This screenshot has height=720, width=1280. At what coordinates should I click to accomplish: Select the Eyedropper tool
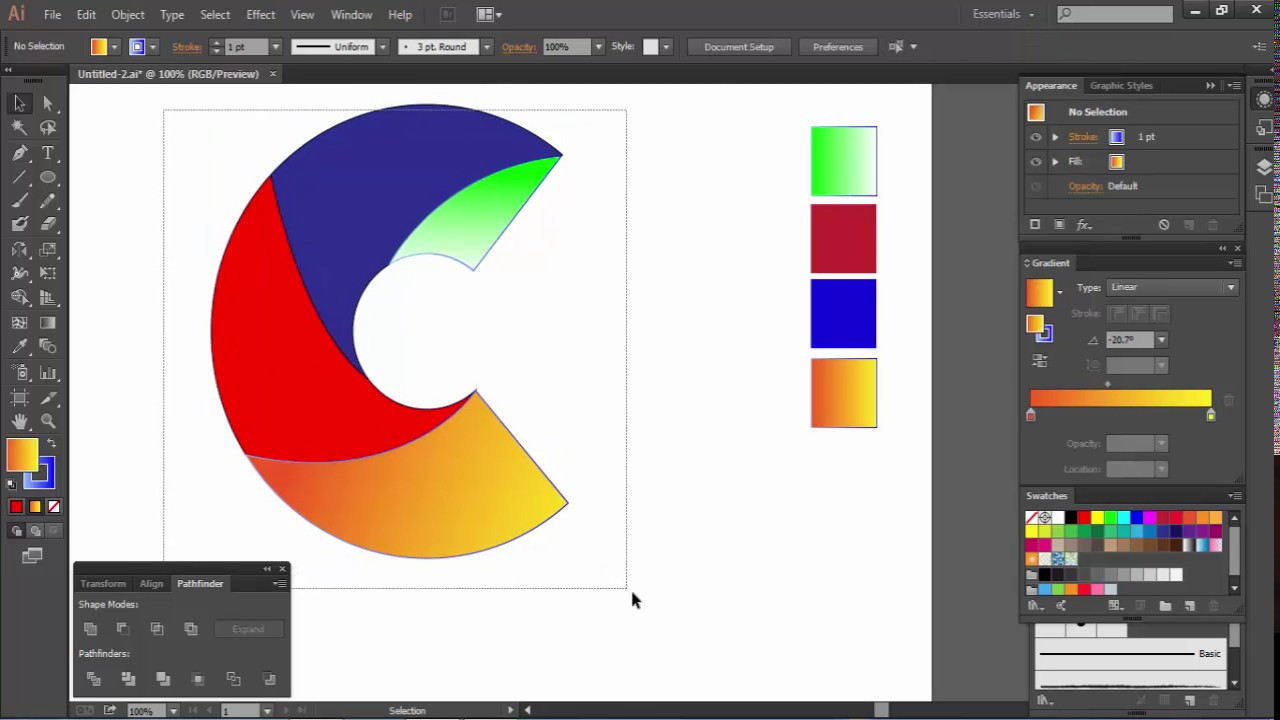pyautogui.click(x=19, y=347)
